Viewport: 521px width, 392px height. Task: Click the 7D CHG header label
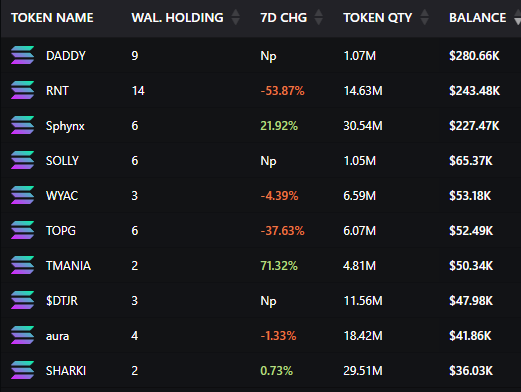click(284, 18)
